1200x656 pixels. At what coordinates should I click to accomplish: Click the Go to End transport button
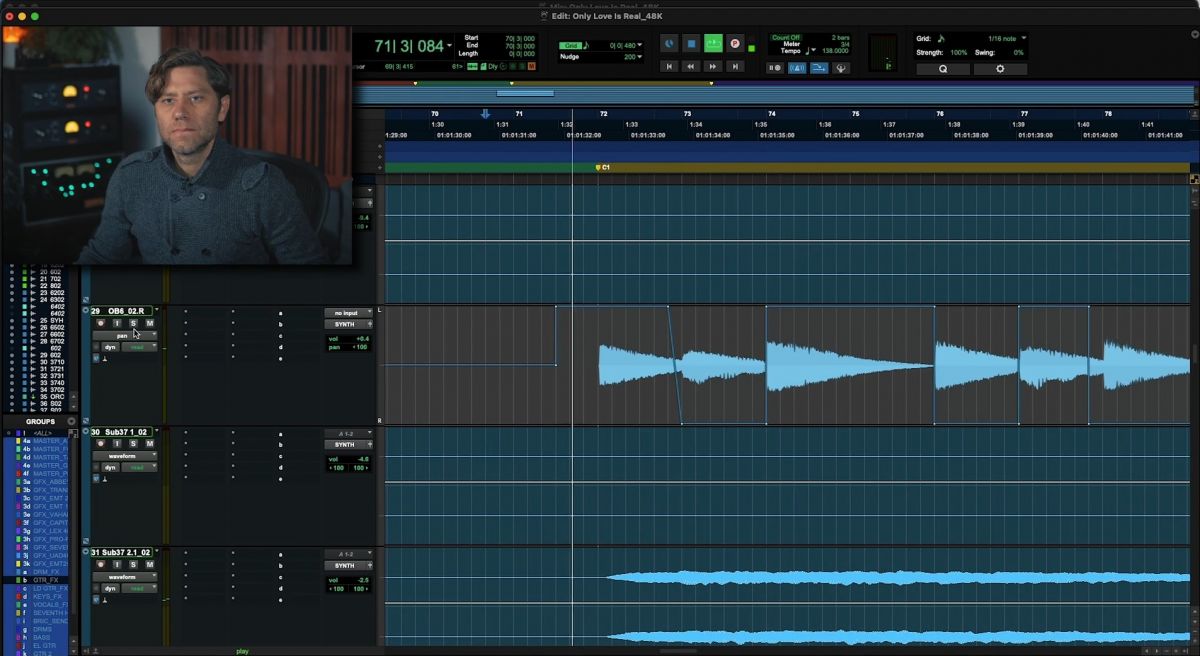733,68
